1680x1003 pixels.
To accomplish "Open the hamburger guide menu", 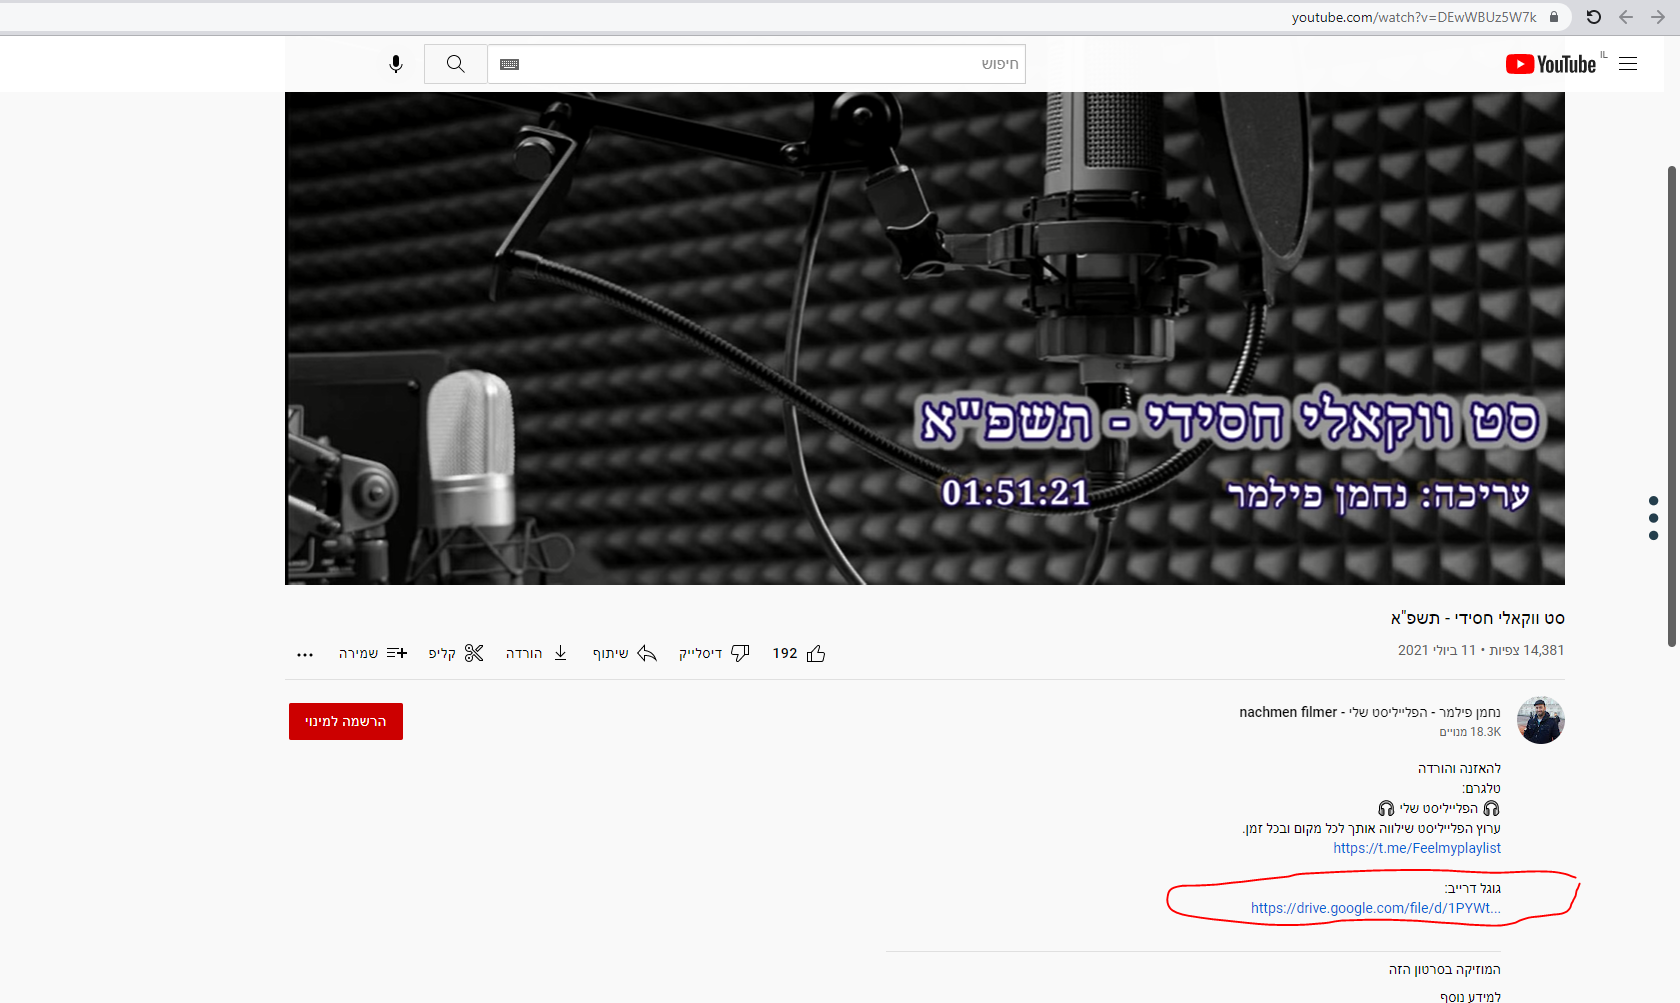I will [x=1628, y=64].
